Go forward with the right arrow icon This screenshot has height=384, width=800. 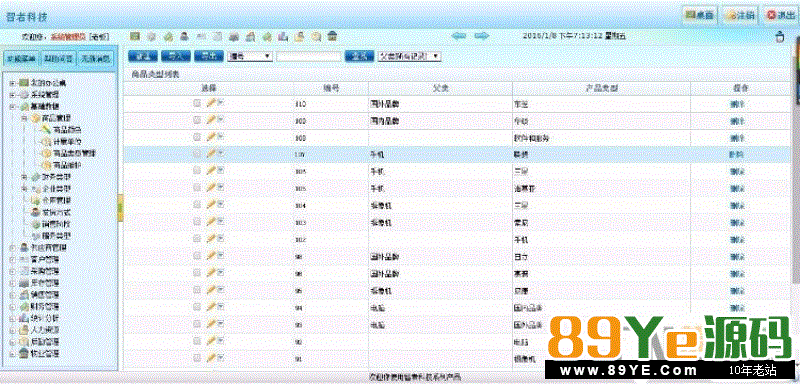[x=481, y=36]
